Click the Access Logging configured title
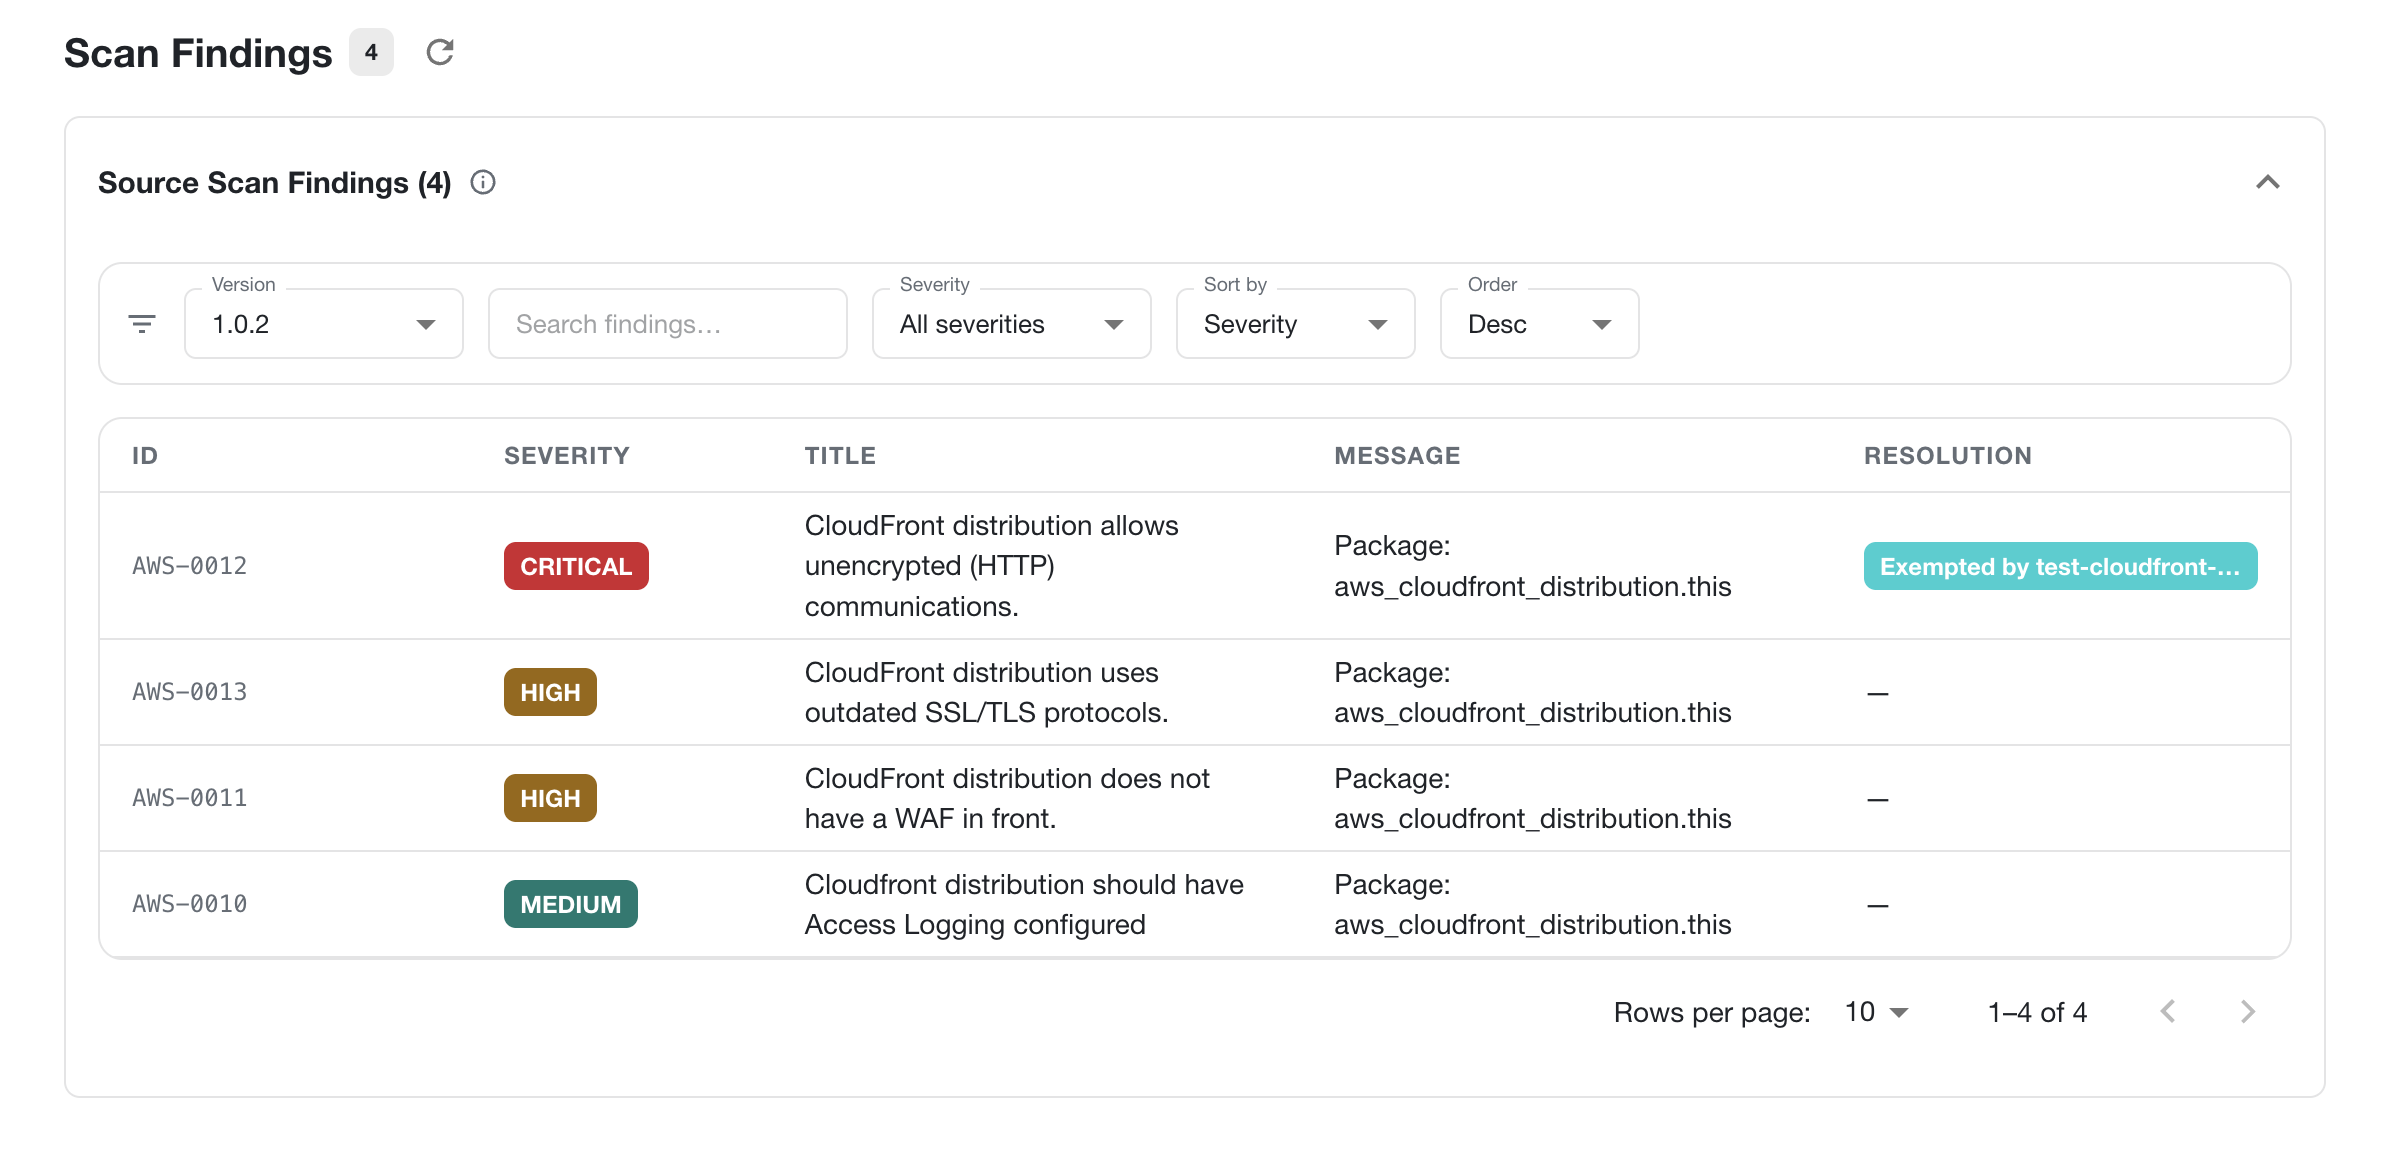 (x=1024, y=904)
